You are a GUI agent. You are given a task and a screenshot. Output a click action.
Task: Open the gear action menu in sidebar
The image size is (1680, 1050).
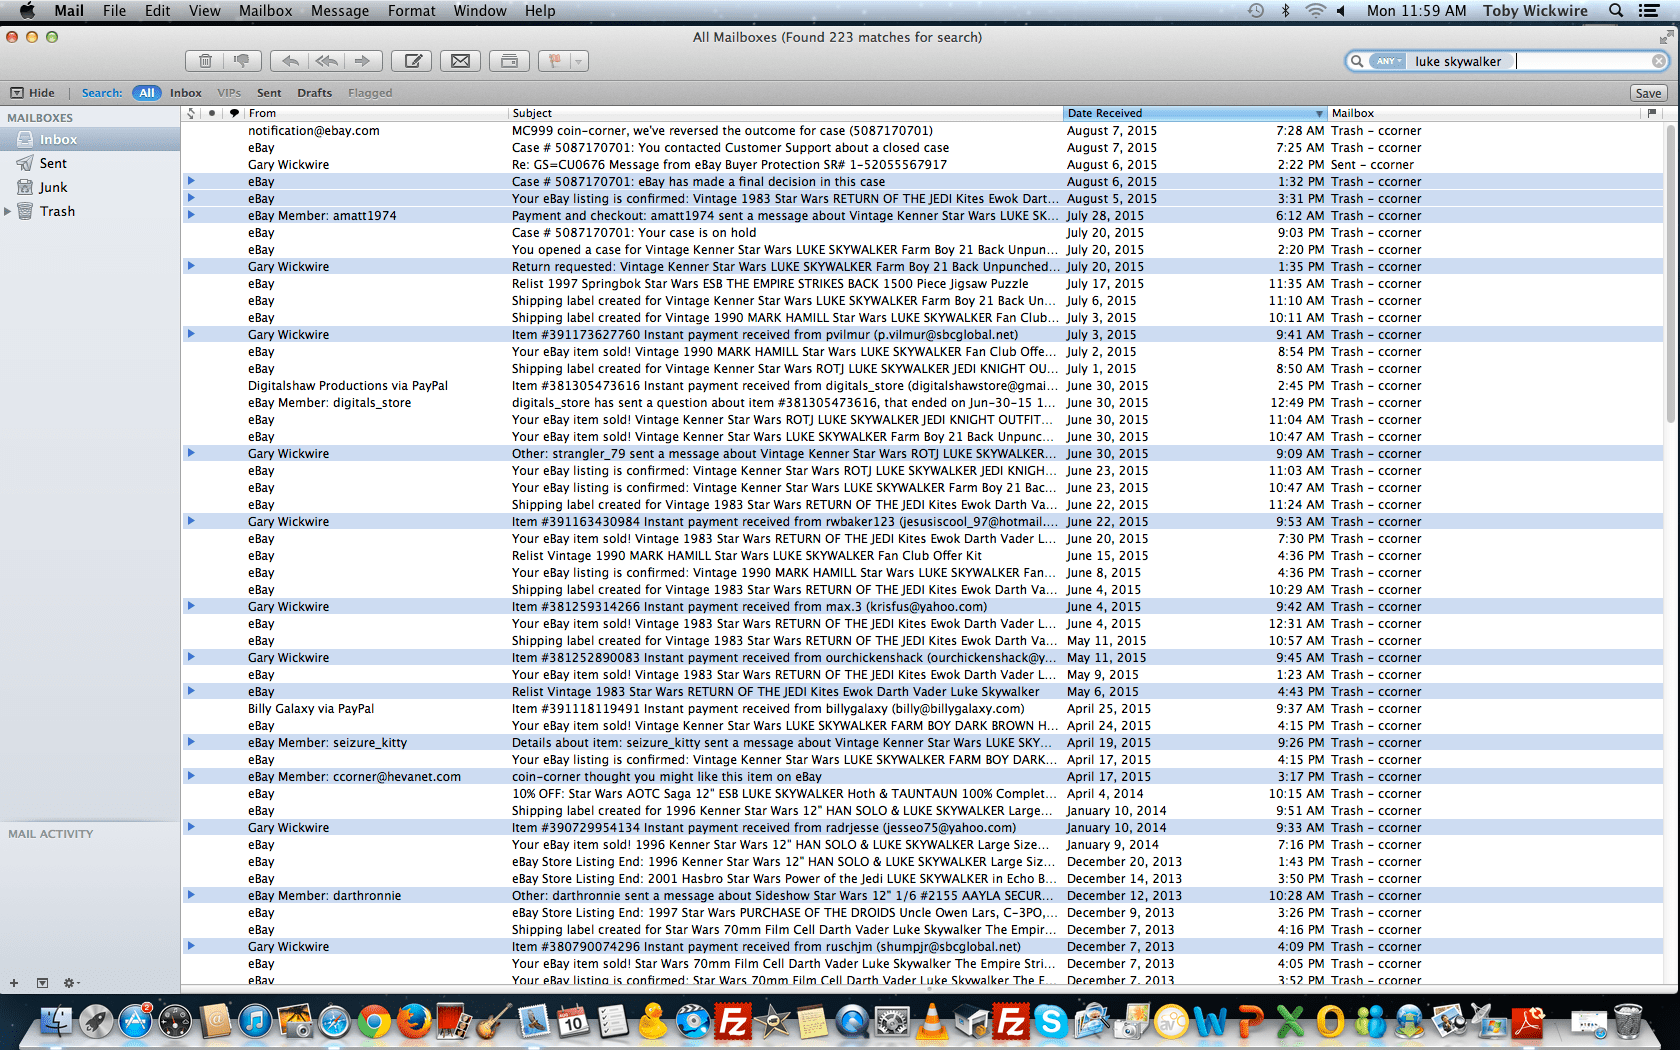[71, 983]
